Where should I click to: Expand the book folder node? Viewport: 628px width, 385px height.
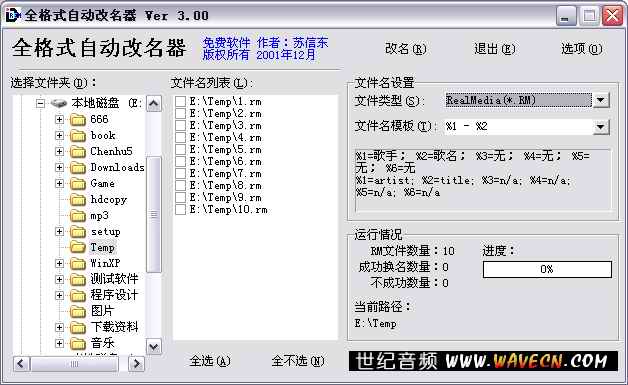59,135
